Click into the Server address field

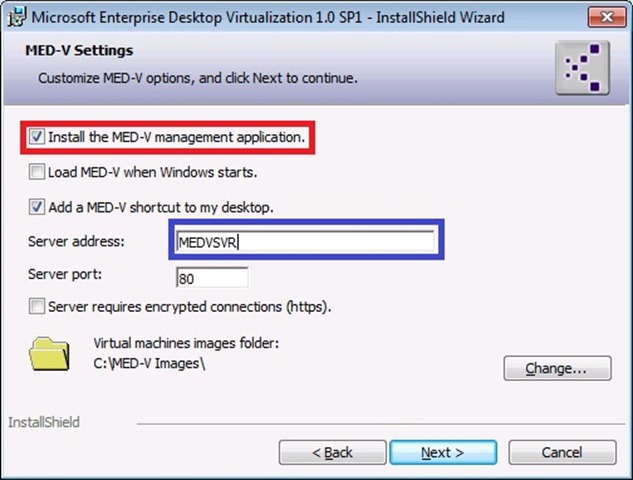(305, 242)
